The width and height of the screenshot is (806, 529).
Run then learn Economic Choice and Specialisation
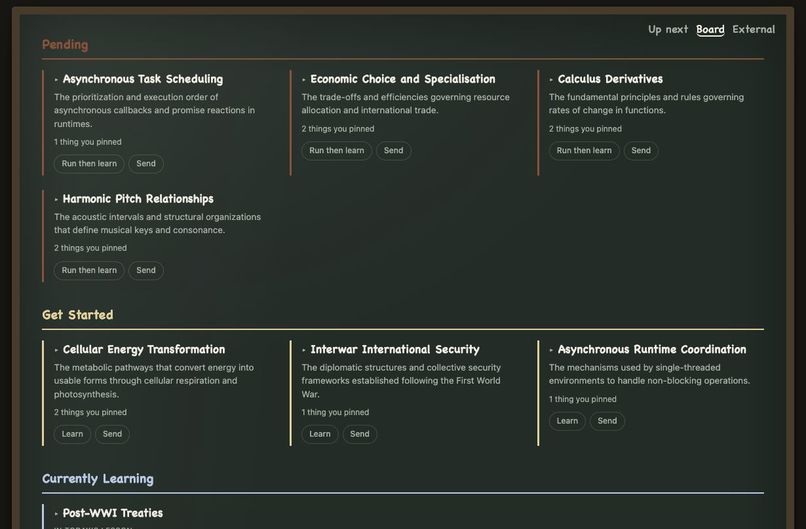(337, 151)
